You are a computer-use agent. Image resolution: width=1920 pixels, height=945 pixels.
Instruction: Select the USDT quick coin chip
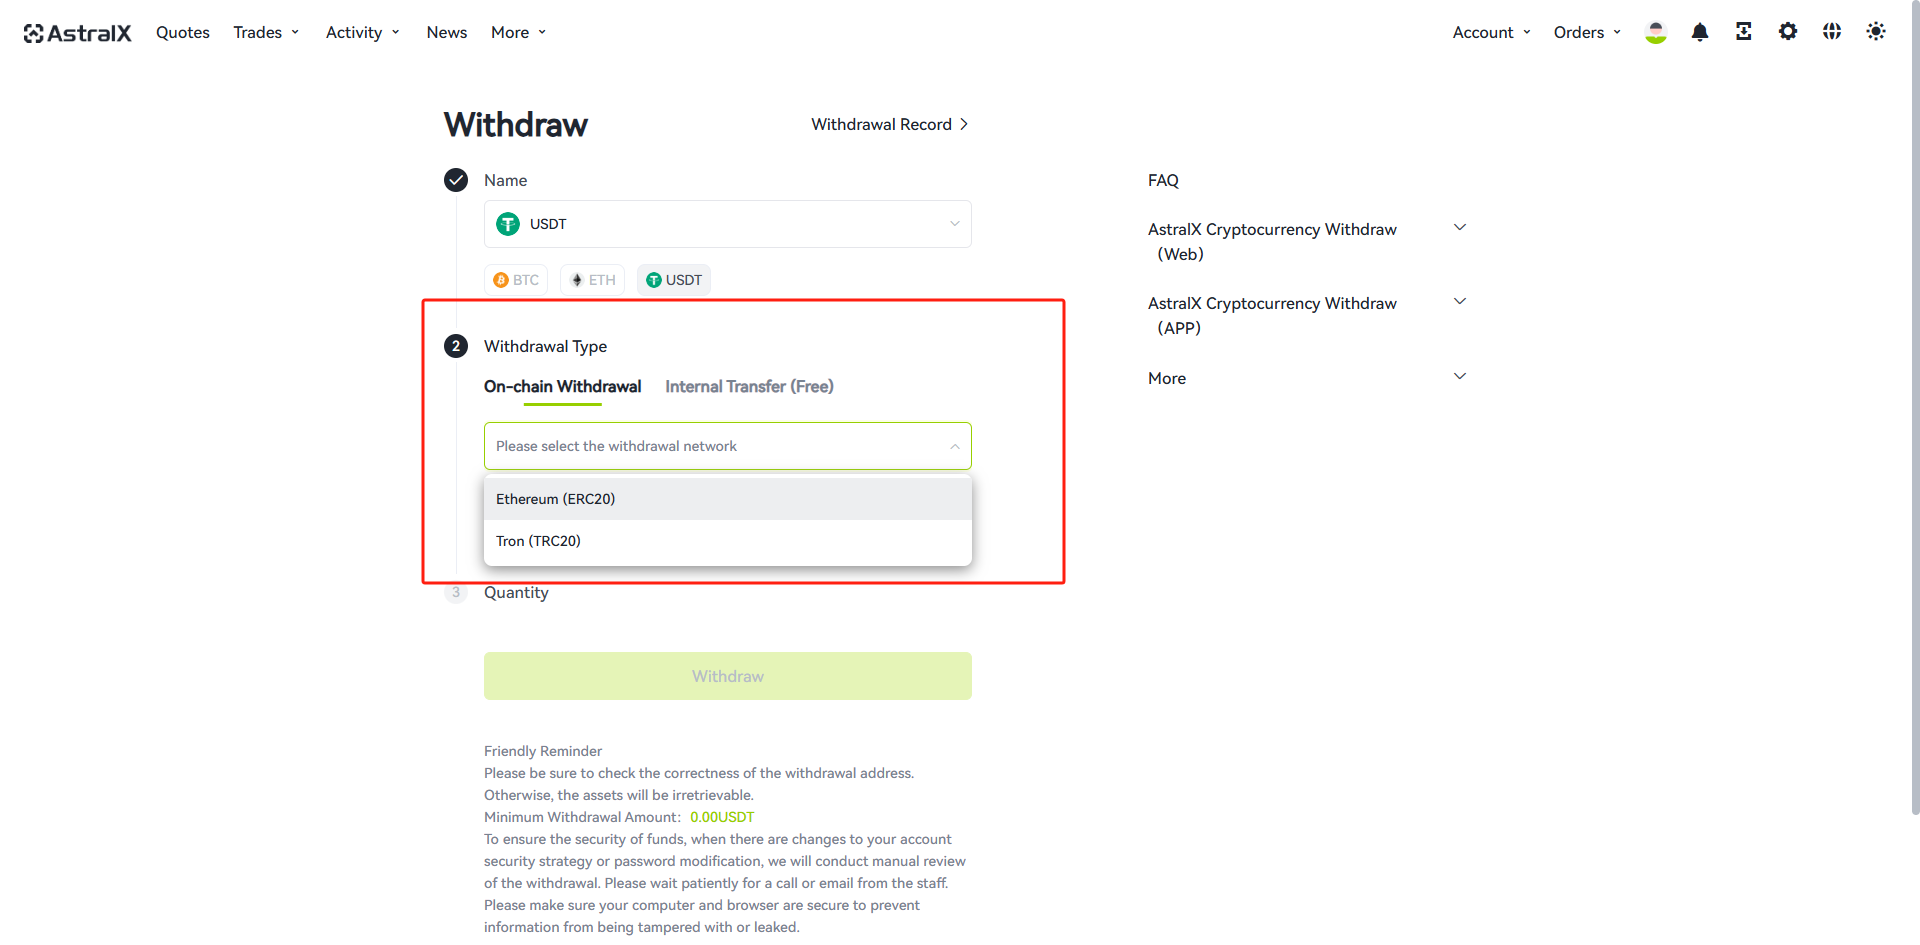point(674,280)
